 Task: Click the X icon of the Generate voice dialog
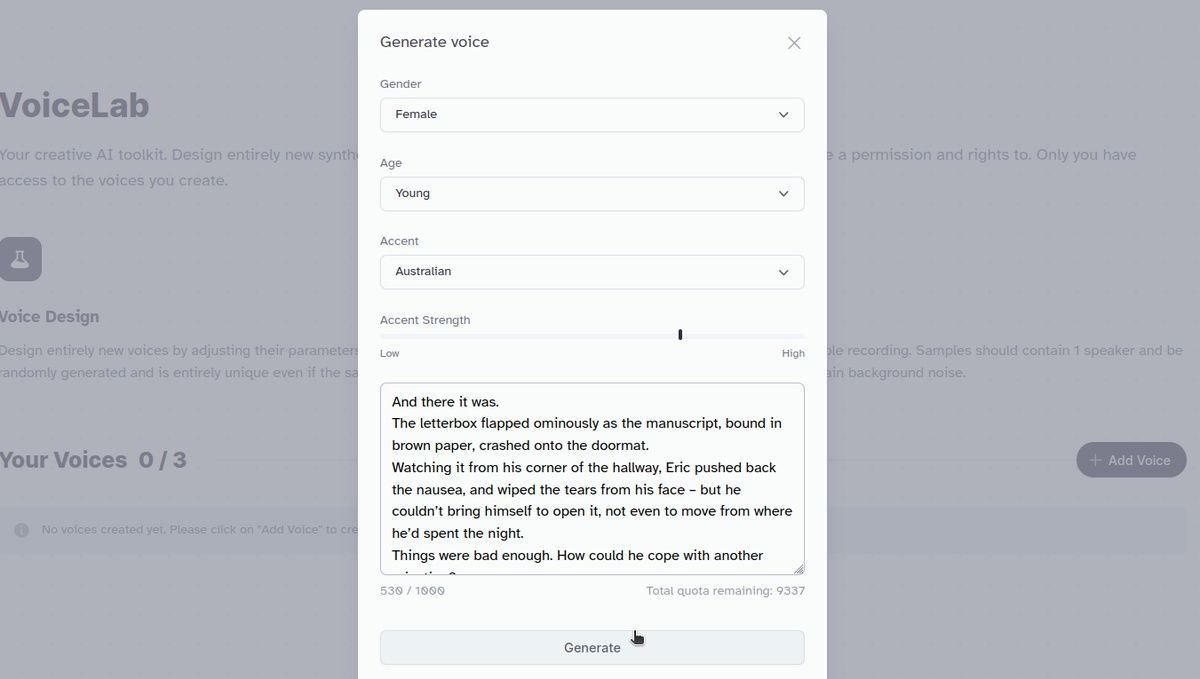coord(794,43)
